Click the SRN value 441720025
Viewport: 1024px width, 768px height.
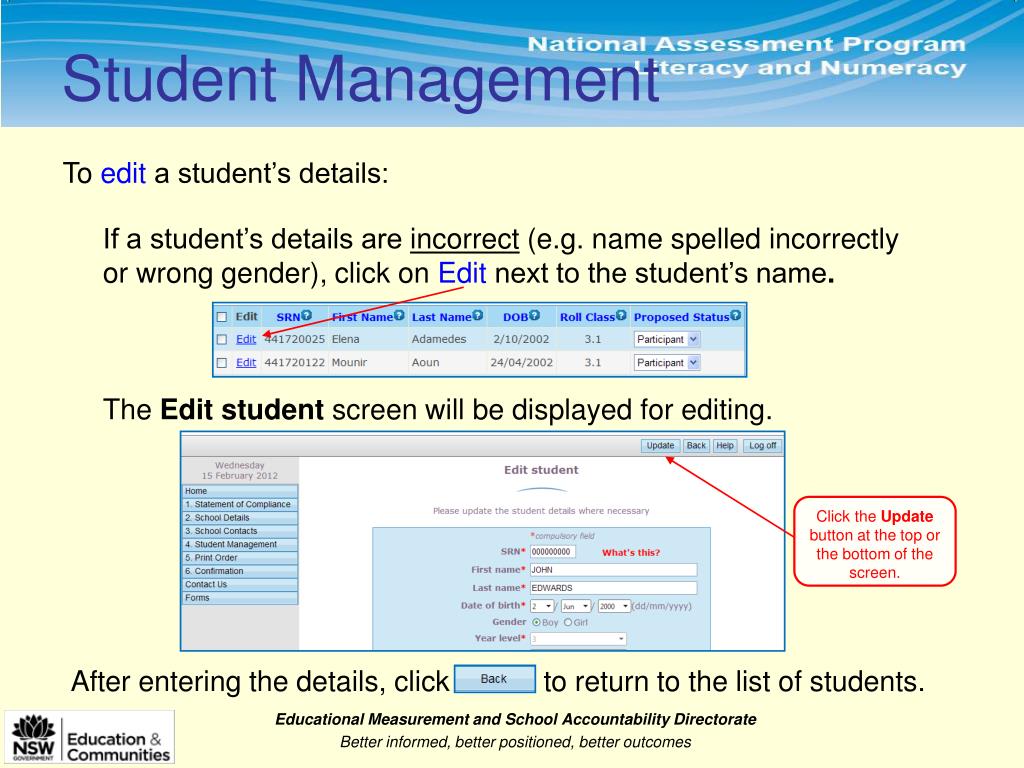tap(295, 340)
